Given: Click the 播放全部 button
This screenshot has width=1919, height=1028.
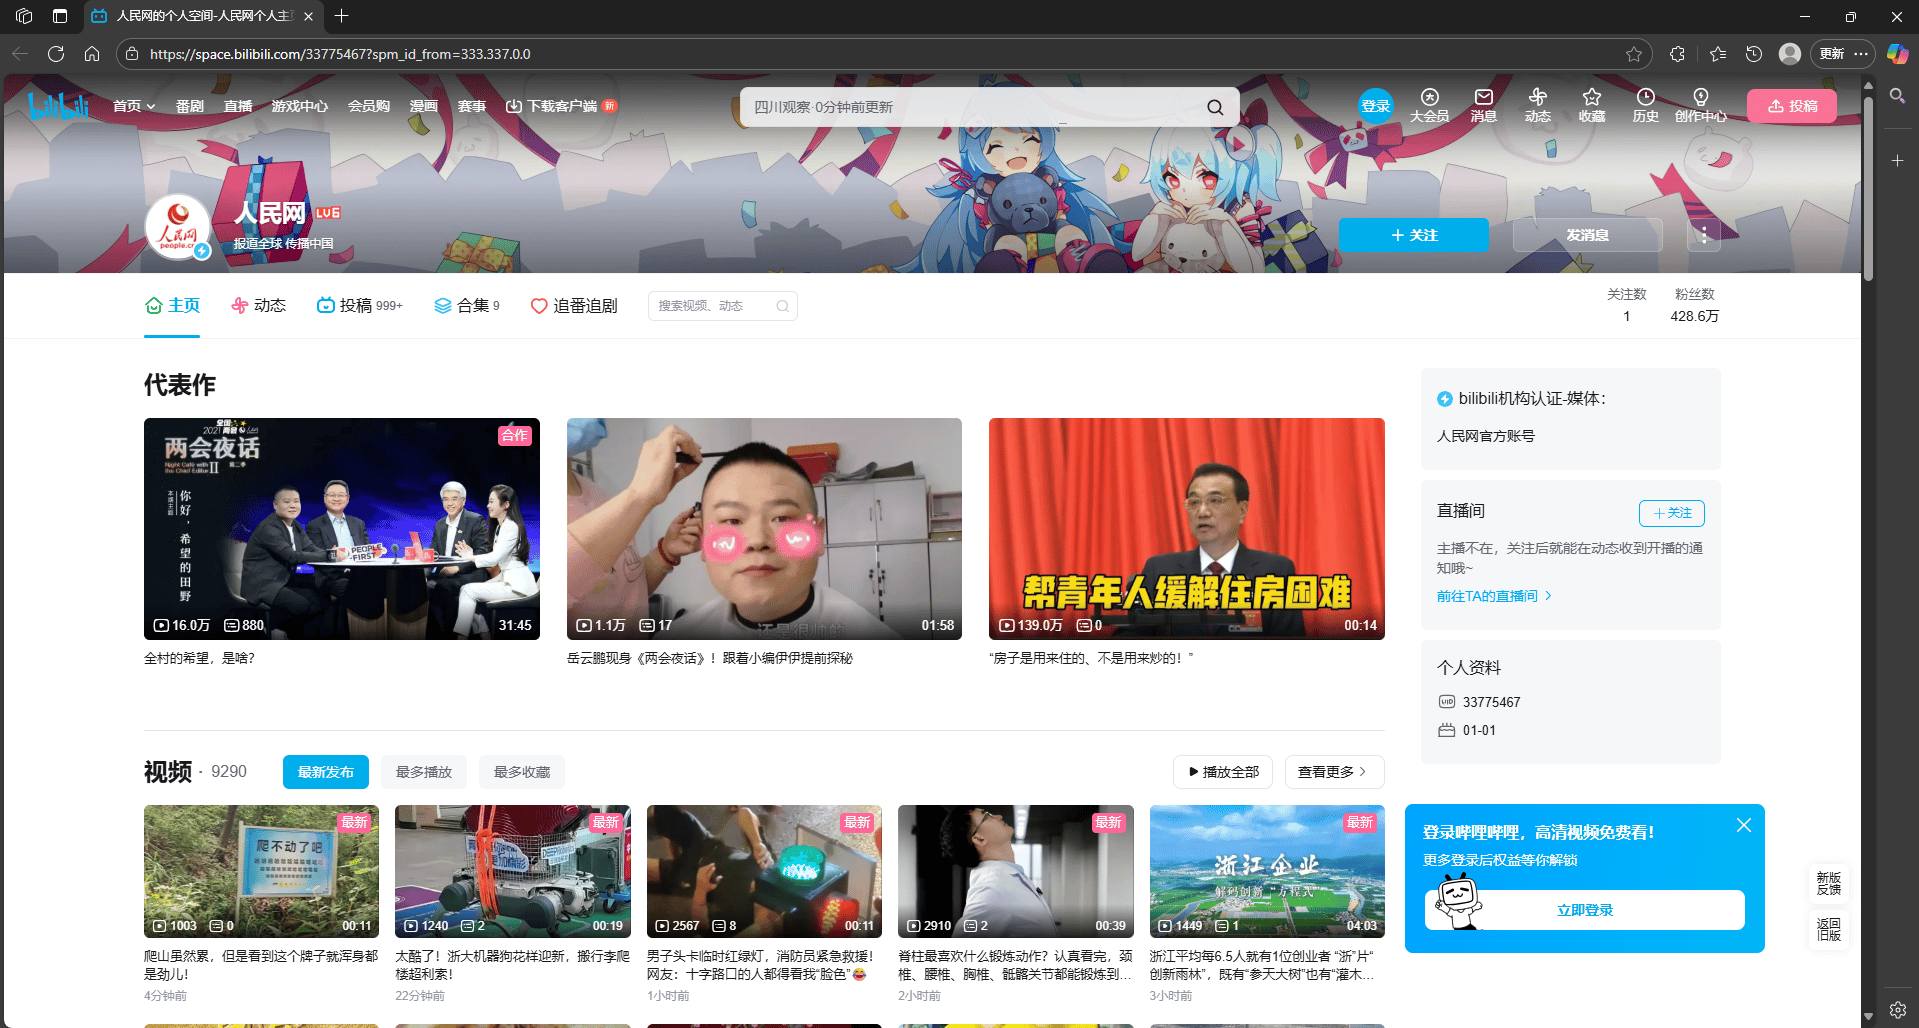Looking at the screenshot, I should (1223, 772).
